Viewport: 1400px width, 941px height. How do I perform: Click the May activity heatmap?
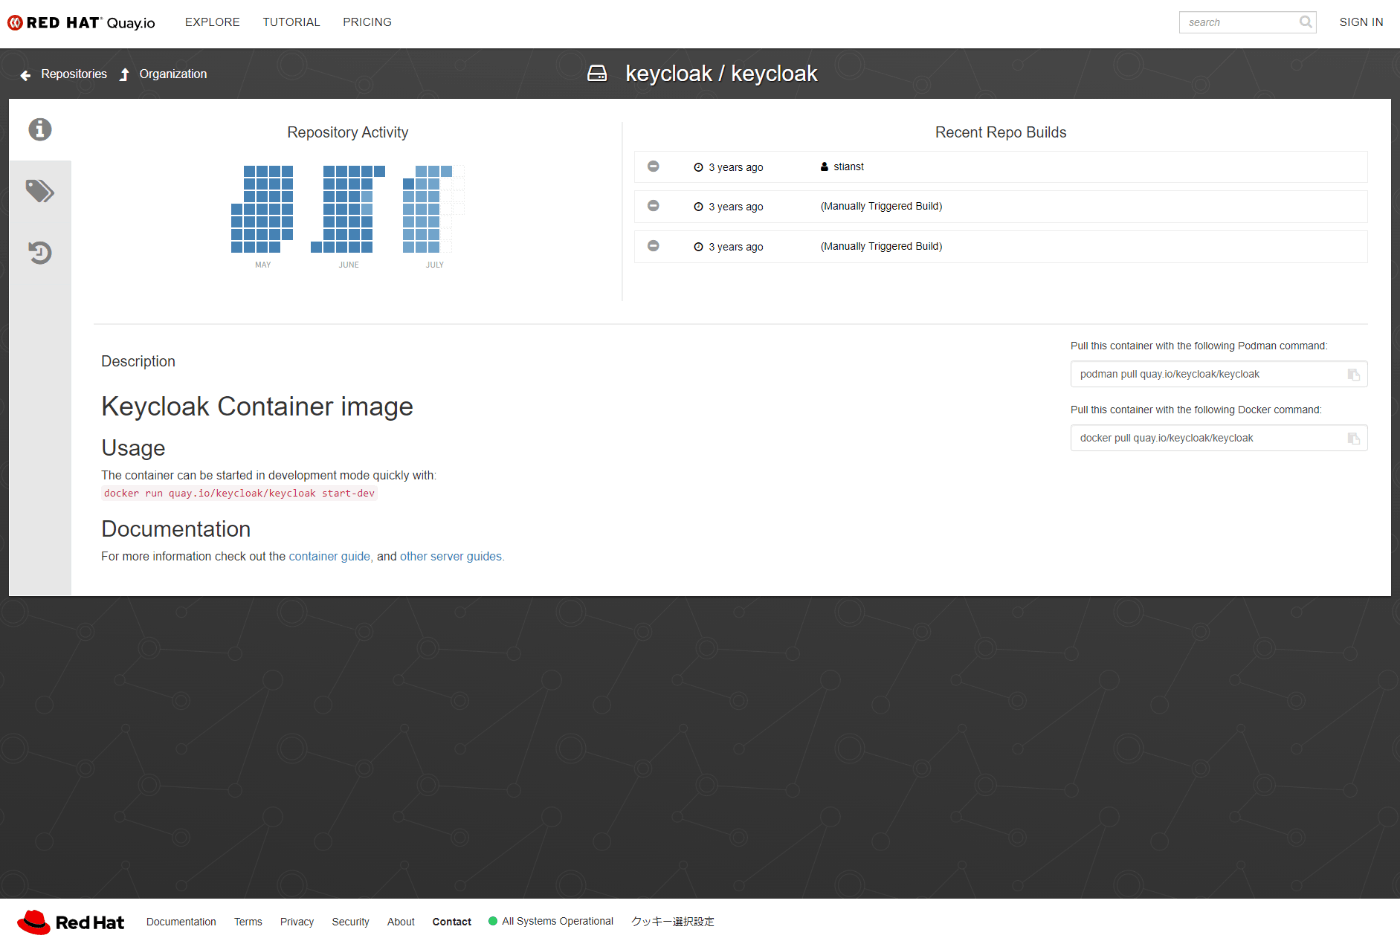pyautogui.click(x=262, y=209)
